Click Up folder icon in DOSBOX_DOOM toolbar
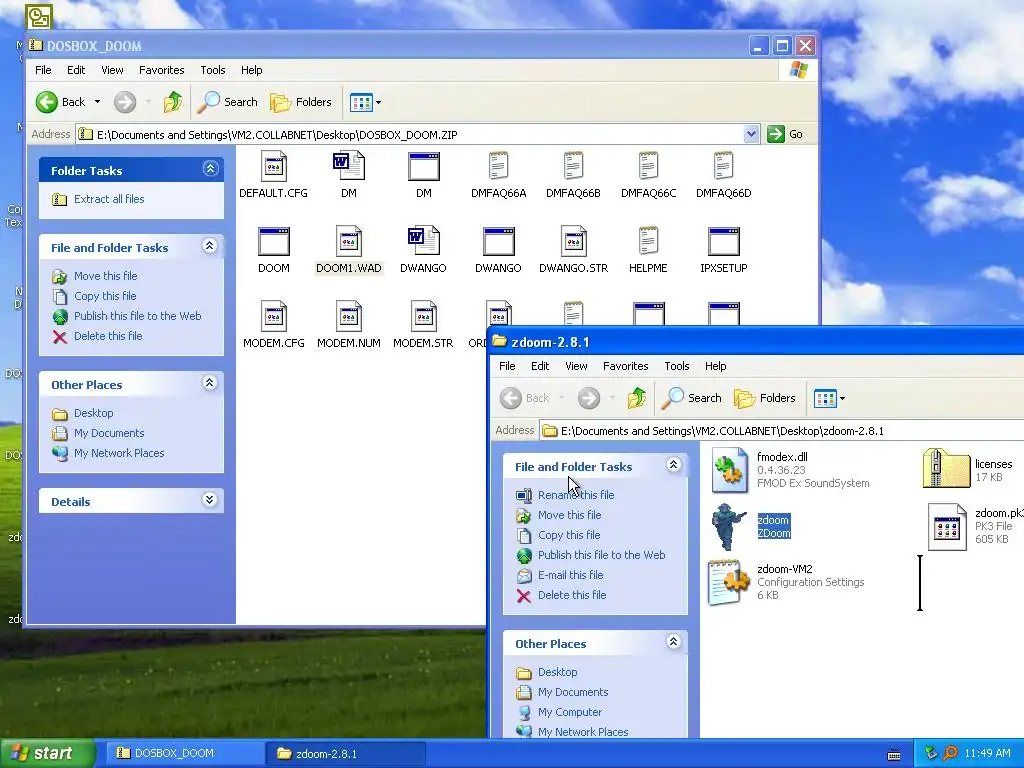The image size is (1024, 768). [172, 102]
